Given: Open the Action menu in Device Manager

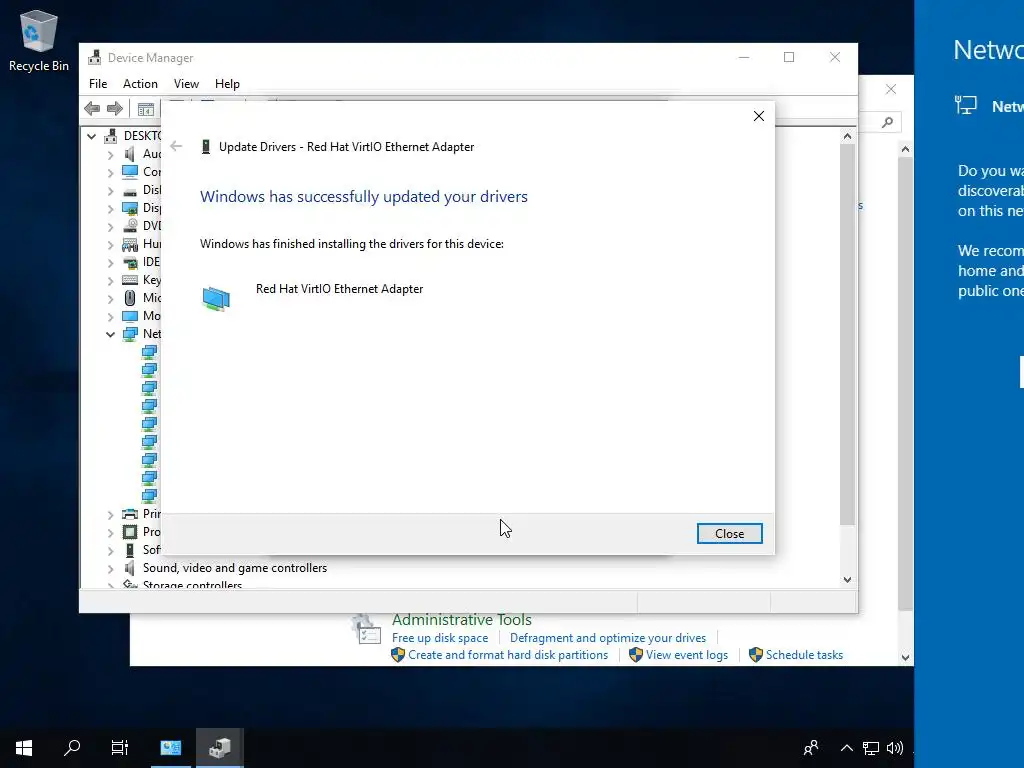Looking at the screenshot, I should [140, 84].
